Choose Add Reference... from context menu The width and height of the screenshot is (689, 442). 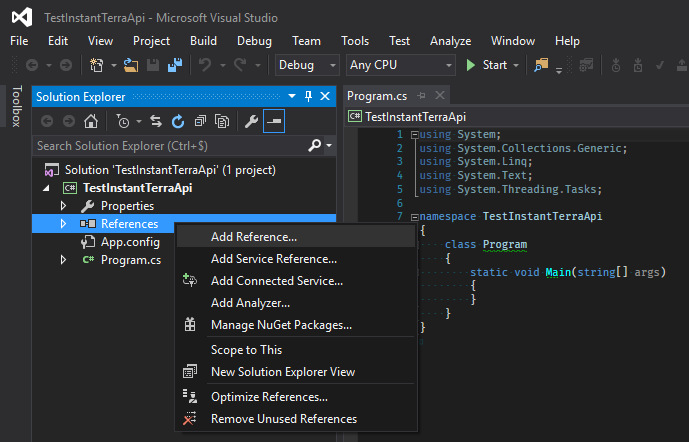coord(296,237)
